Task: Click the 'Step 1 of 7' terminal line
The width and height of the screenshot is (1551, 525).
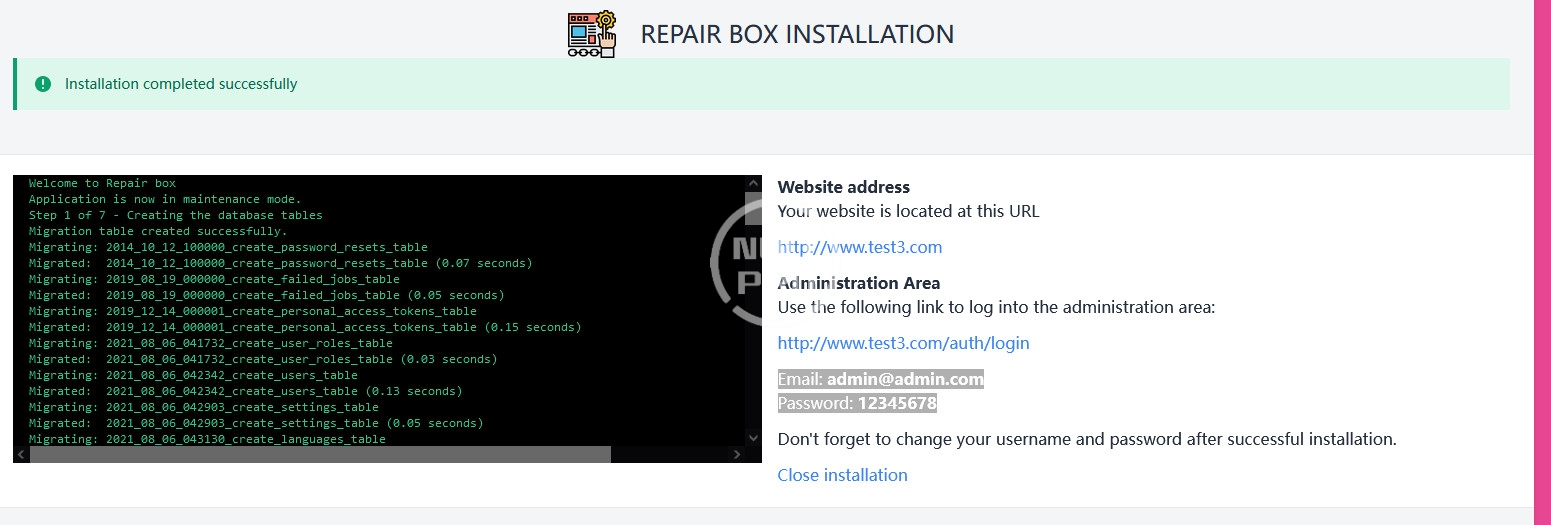Action: pyautogui.click(x=175, y=215)
